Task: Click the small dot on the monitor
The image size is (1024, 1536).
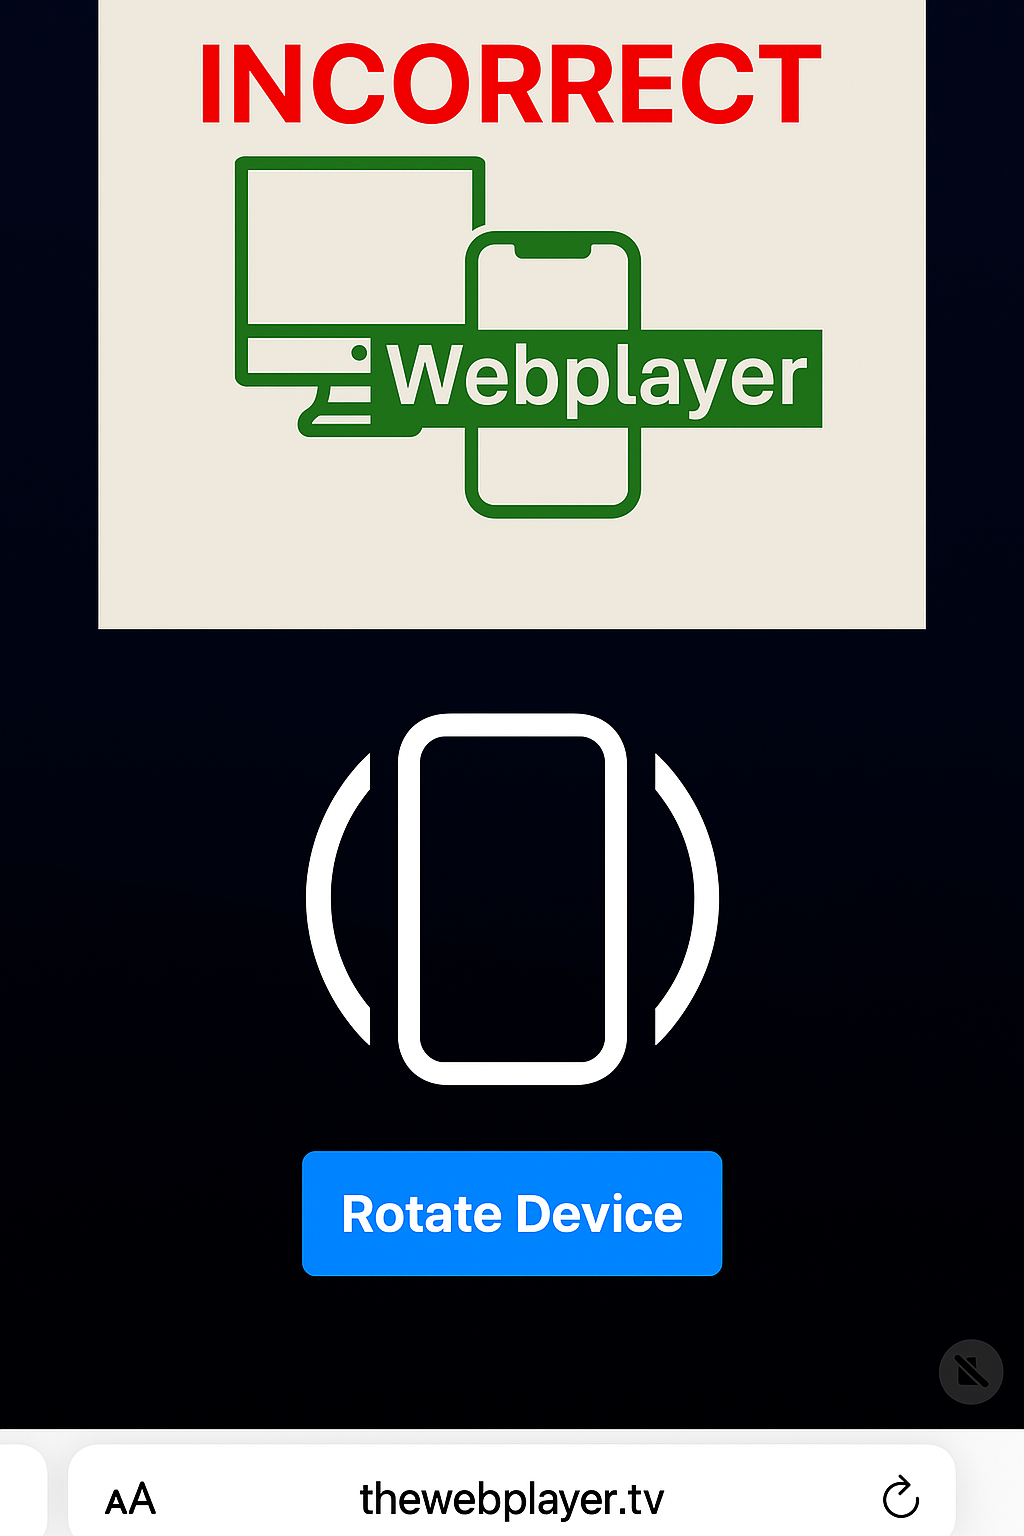Action: point(359,352)
